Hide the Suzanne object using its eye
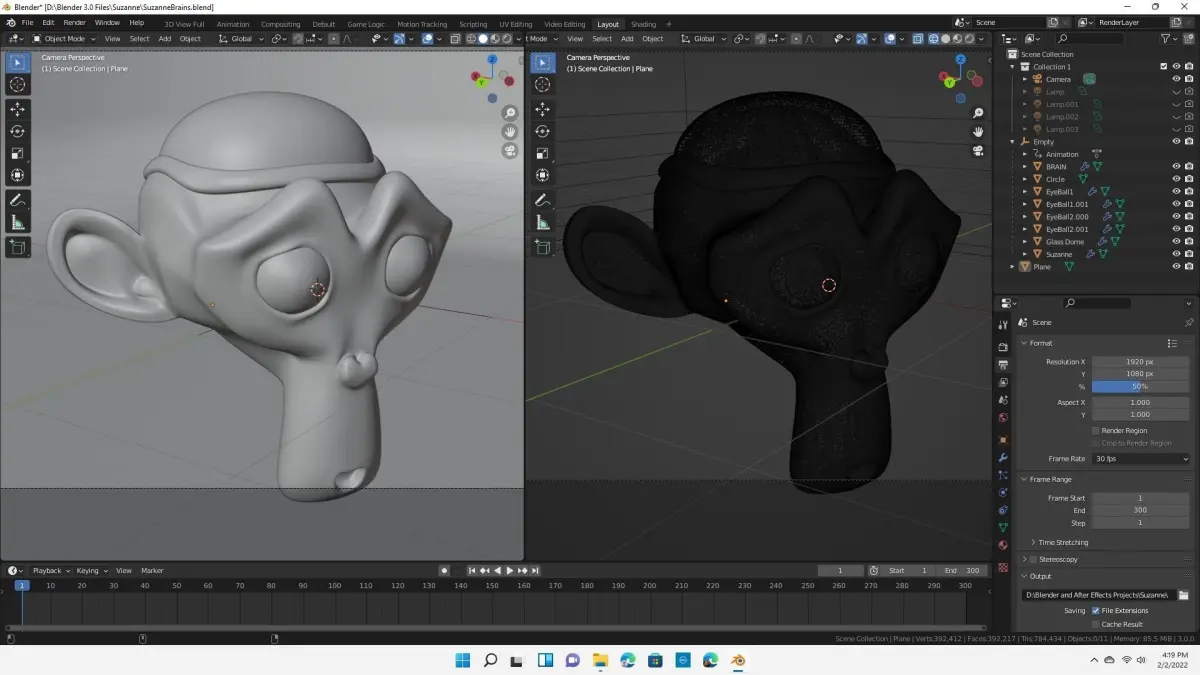1200x675 pixels. (1176, 254)
